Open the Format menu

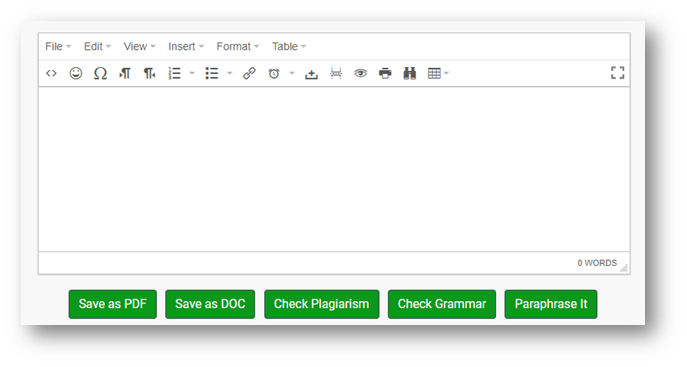[237, 46]
